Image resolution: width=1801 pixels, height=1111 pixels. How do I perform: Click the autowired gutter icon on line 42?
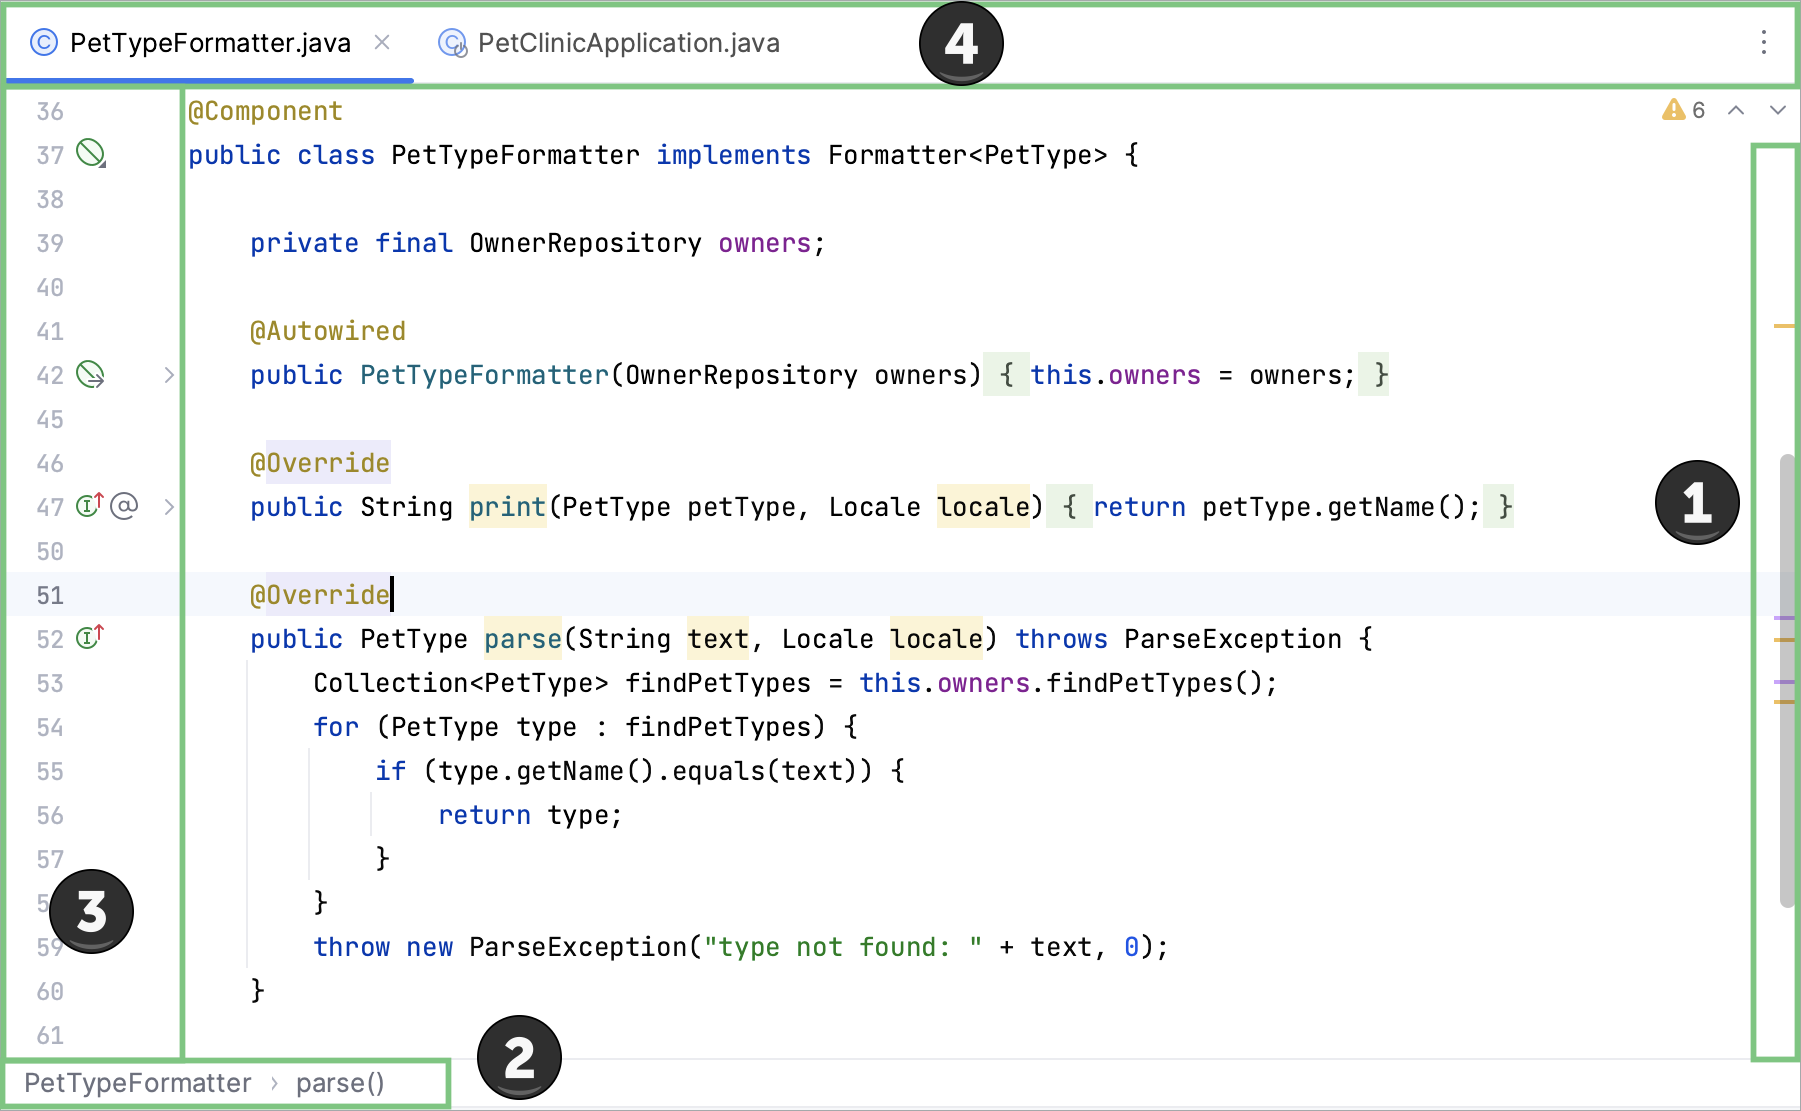(x=91, y=375)
